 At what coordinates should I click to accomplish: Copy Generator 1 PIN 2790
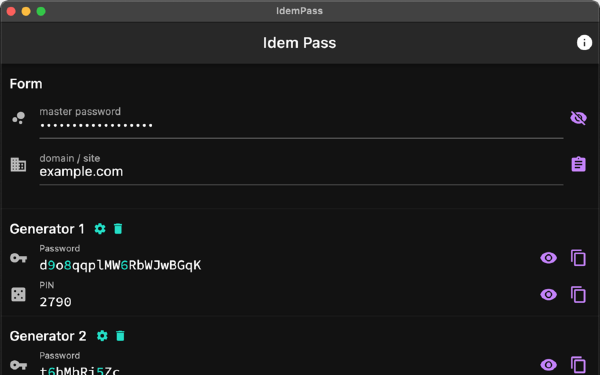click(x=578, y=295)
